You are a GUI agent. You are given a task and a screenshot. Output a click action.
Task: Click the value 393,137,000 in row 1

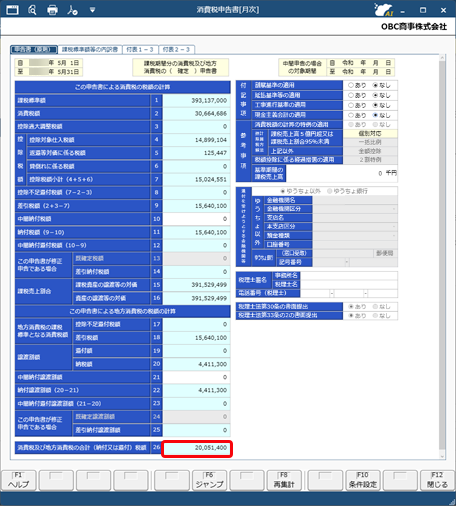pyautogui.click(x=209, y=100)
